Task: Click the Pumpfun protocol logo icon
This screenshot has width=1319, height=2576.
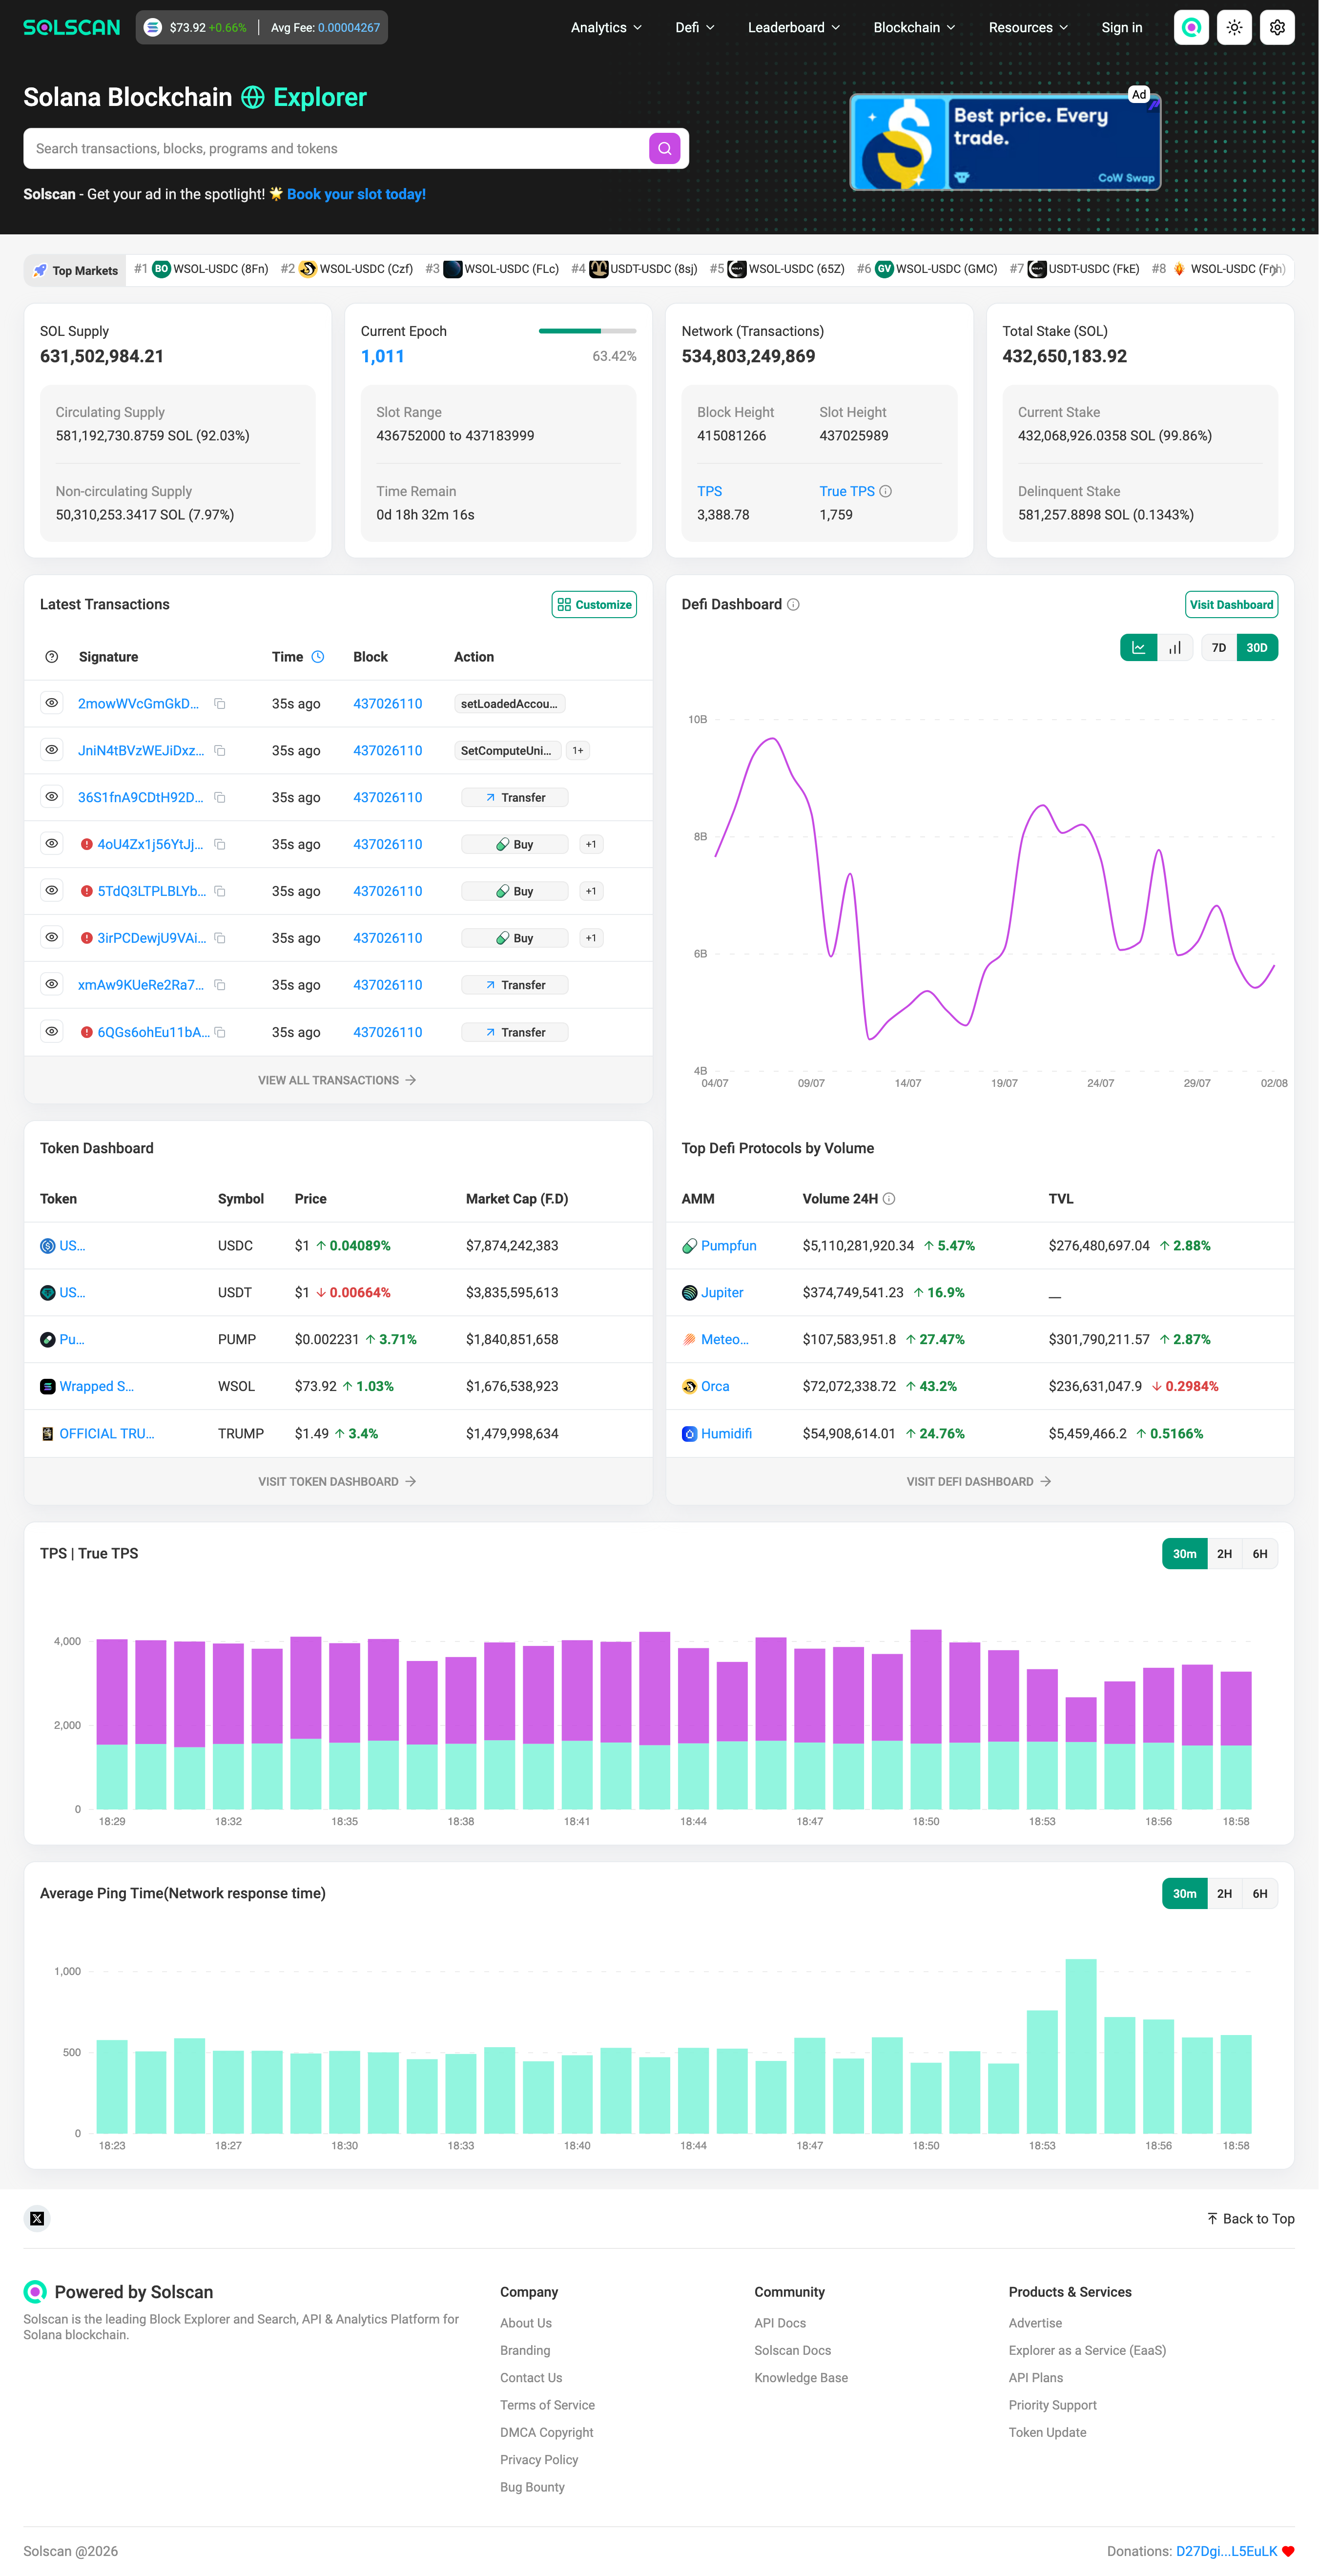Action: click(689, 1246)
